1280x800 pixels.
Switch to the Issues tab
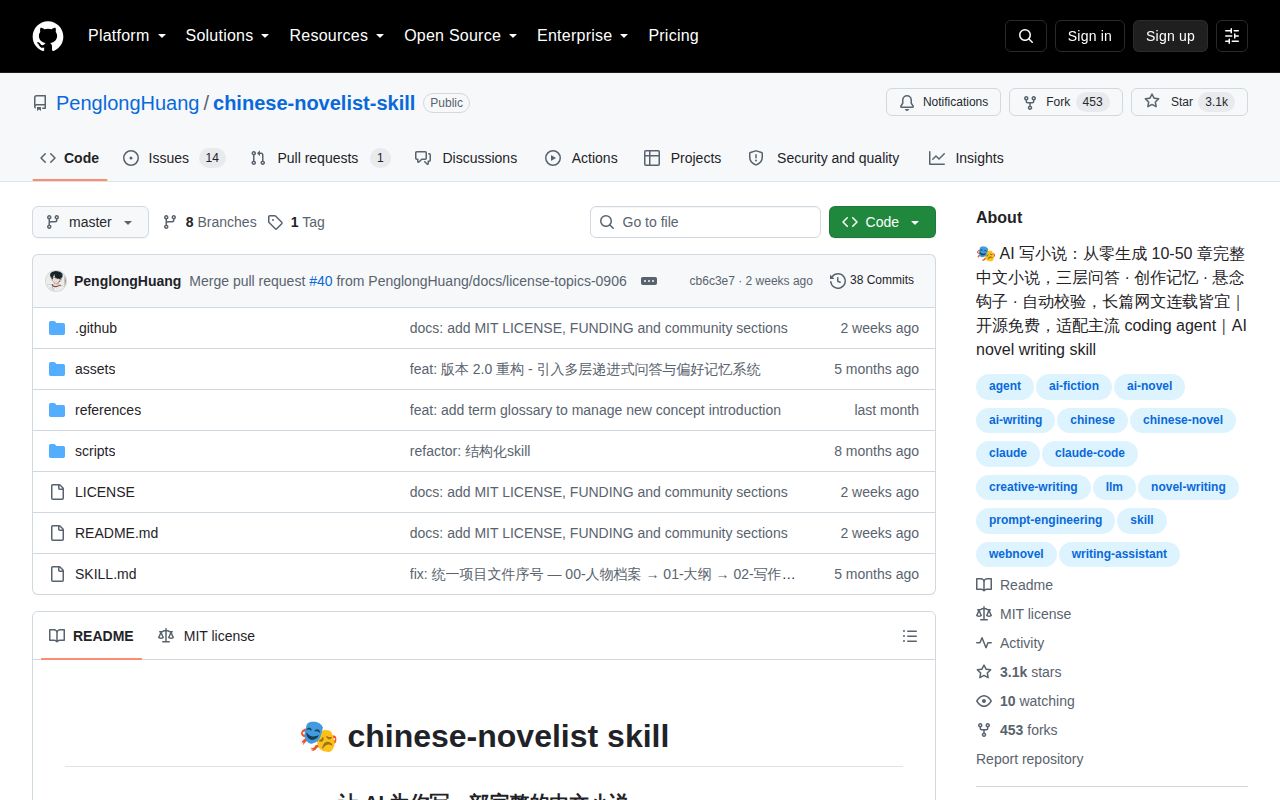tap(174, 158)
